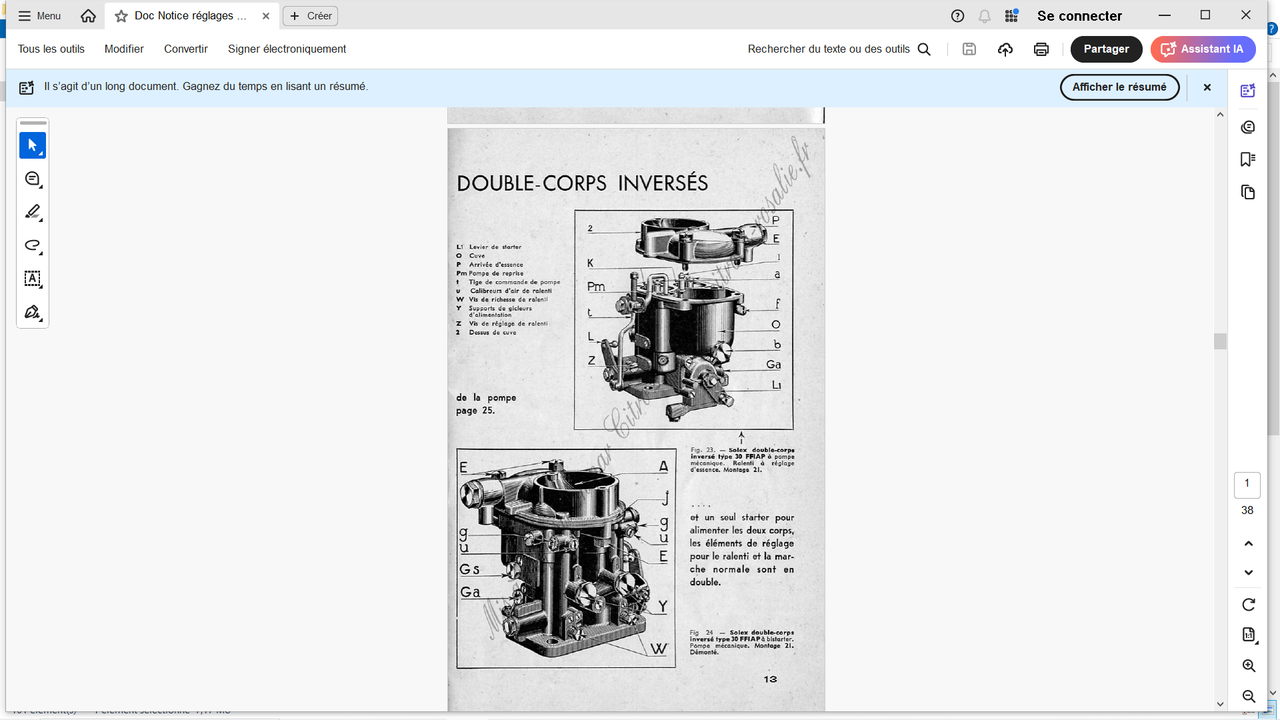This screenshot has width=1280, height=720.
Task: Rotate the page with the rotate icon
Action: pos(1248,605)
